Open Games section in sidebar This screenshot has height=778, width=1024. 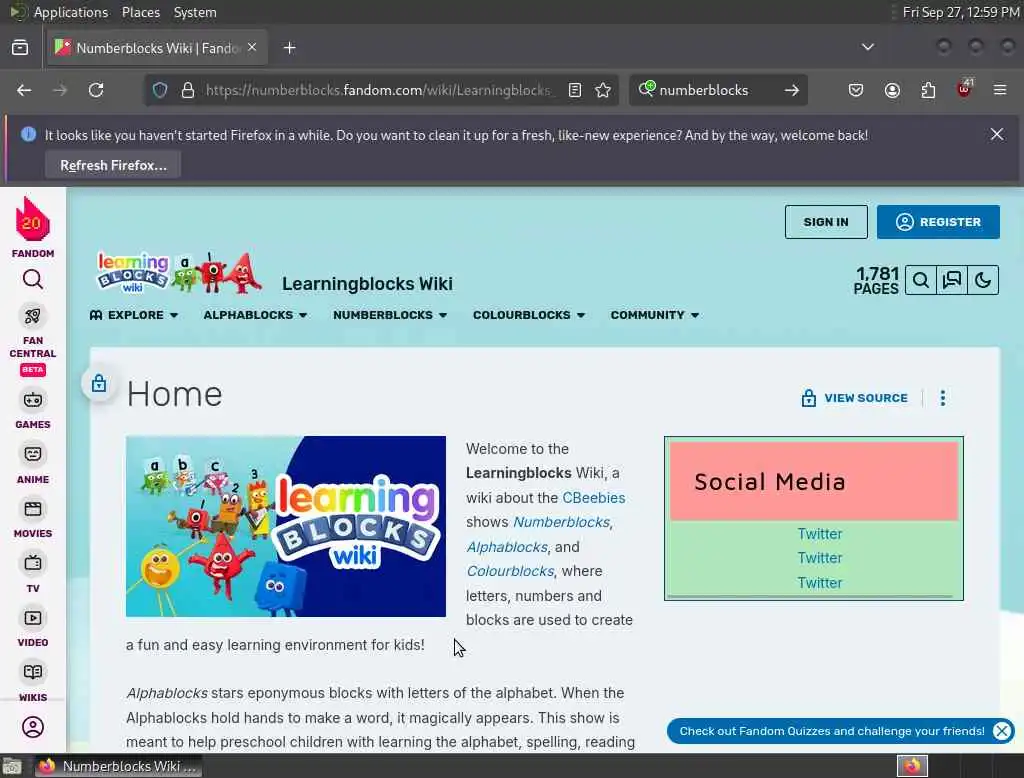[33, 410]
